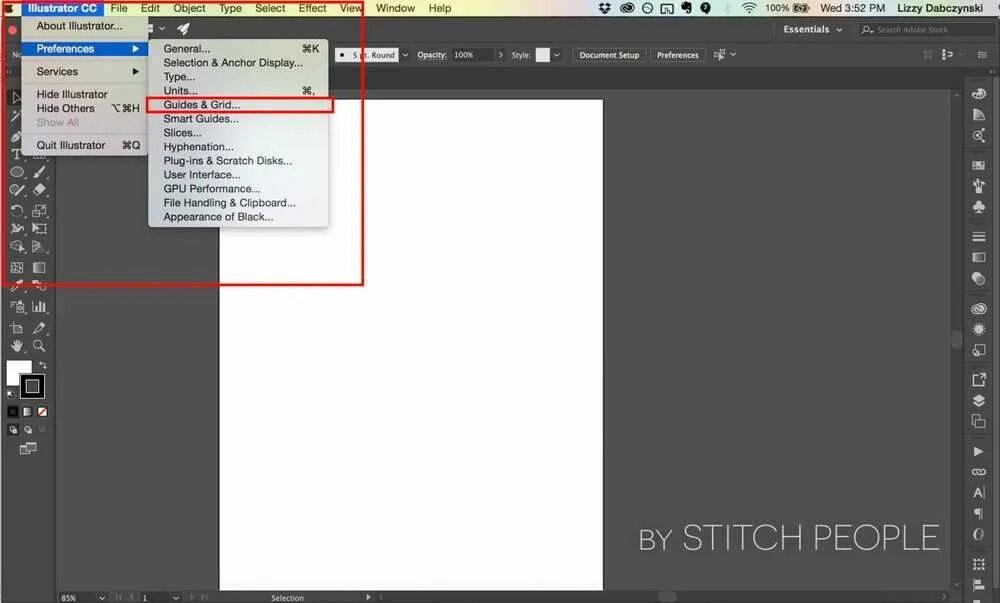Select the Shape Builder tool
The width and height of the screenshot is (1000, 603).
point(17,247)
